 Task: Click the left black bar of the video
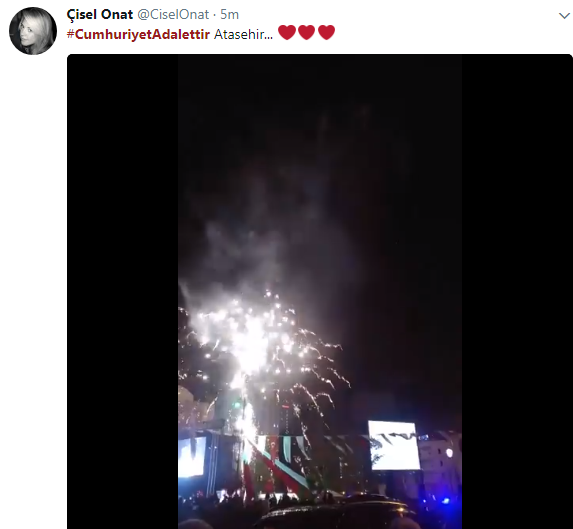122,292
